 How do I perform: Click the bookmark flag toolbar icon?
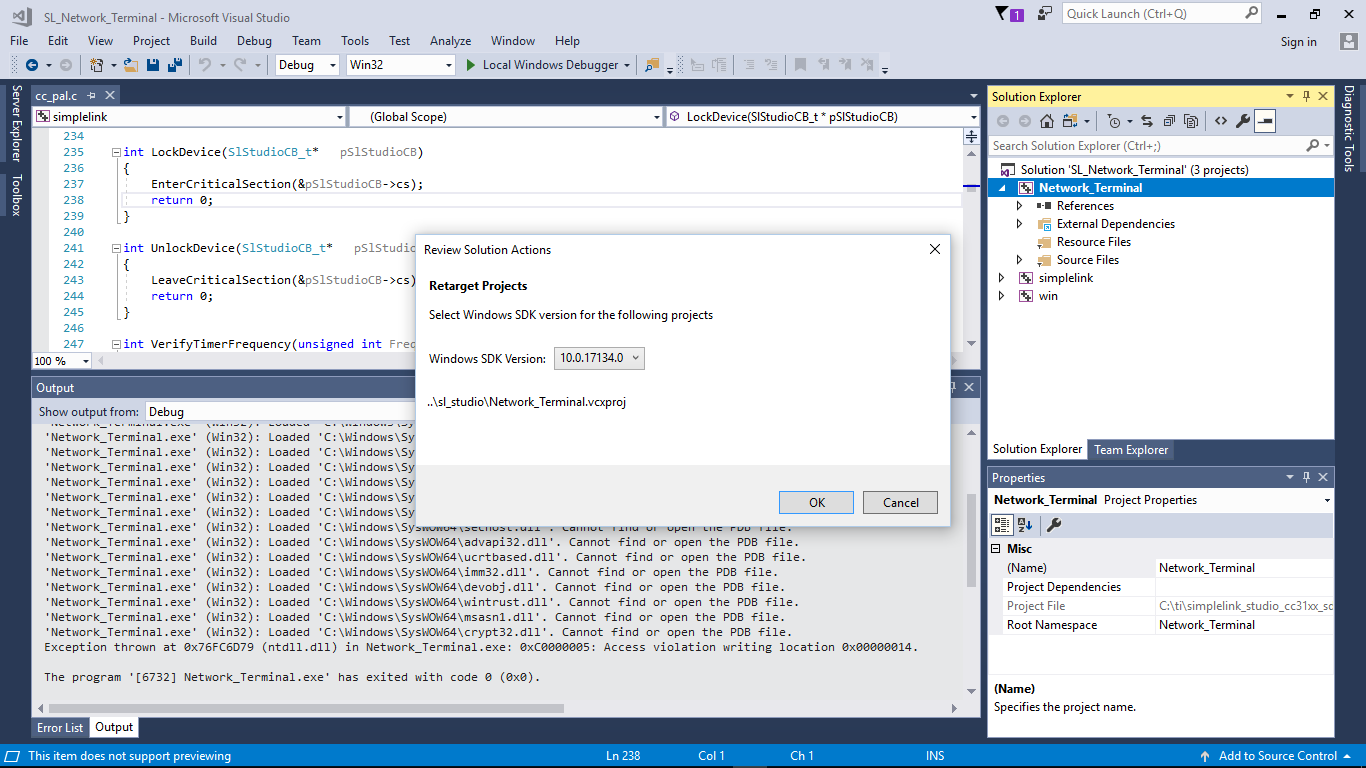(x=799, y=65)
